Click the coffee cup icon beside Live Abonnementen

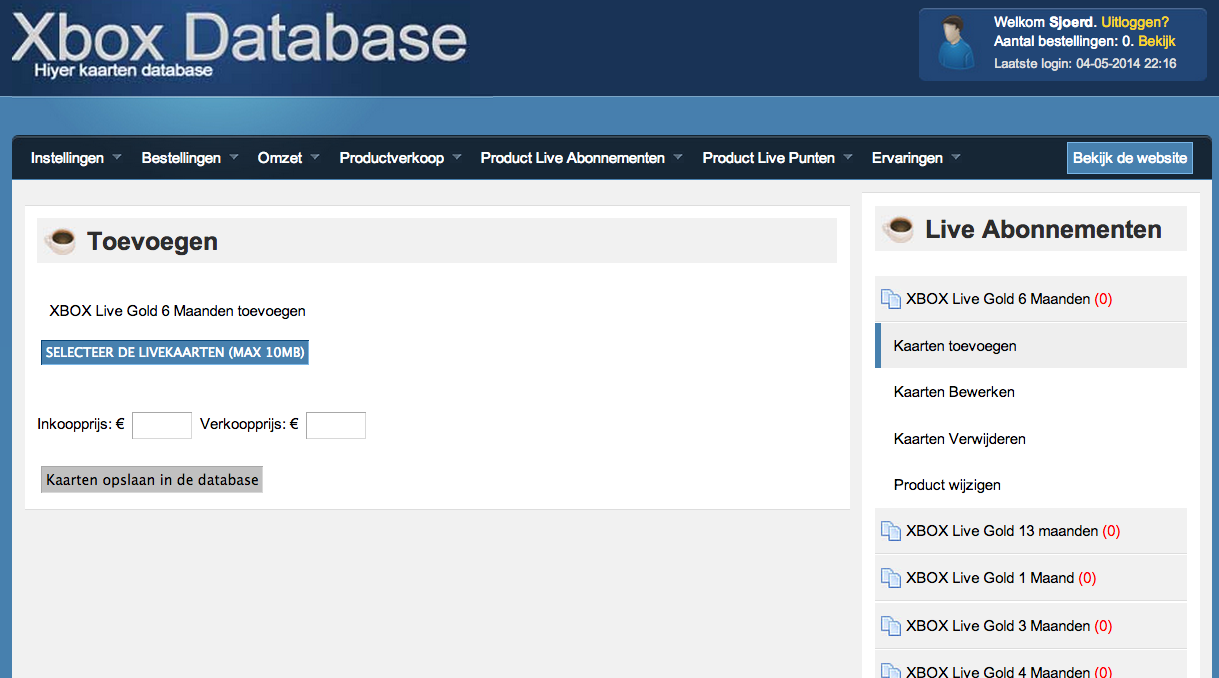[898, 229]
